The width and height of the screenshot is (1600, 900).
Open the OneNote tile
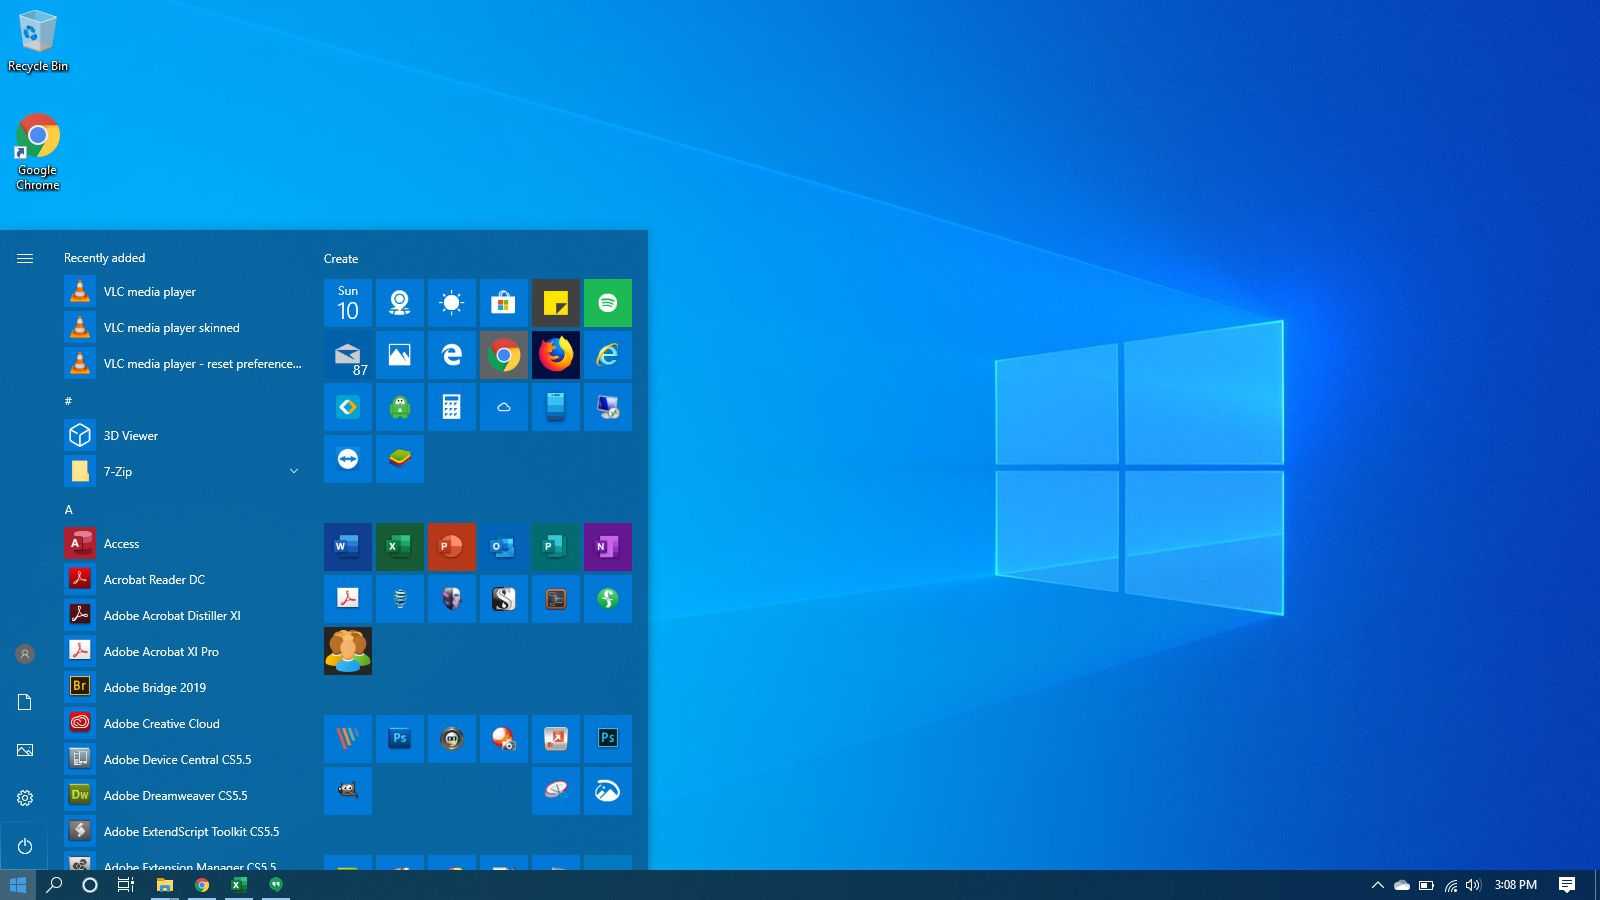click(x=608, y=547)
